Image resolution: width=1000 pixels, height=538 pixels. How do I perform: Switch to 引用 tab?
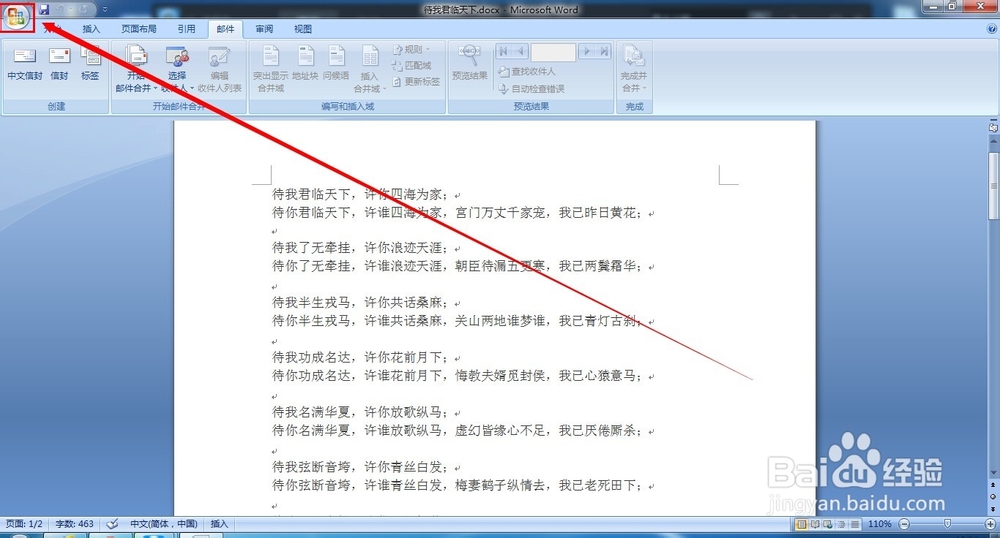[x=186, y=29]
